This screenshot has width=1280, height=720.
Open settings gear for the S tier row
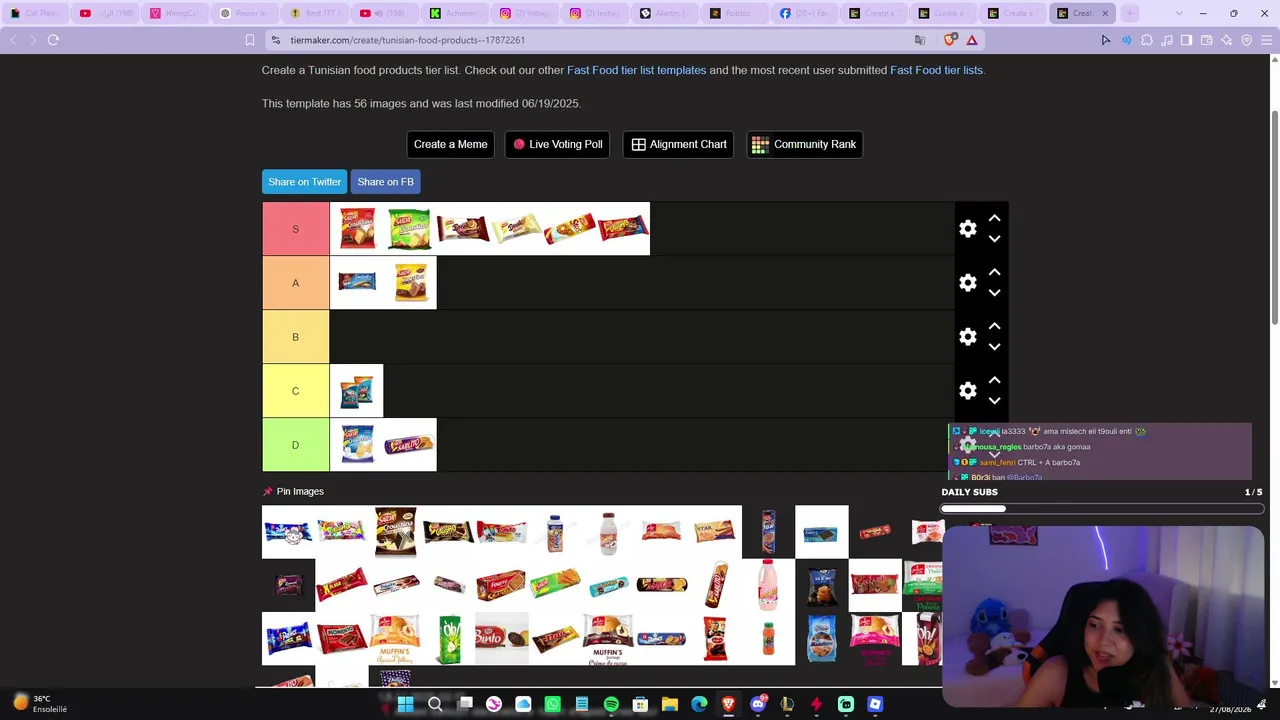coord(968,229)
